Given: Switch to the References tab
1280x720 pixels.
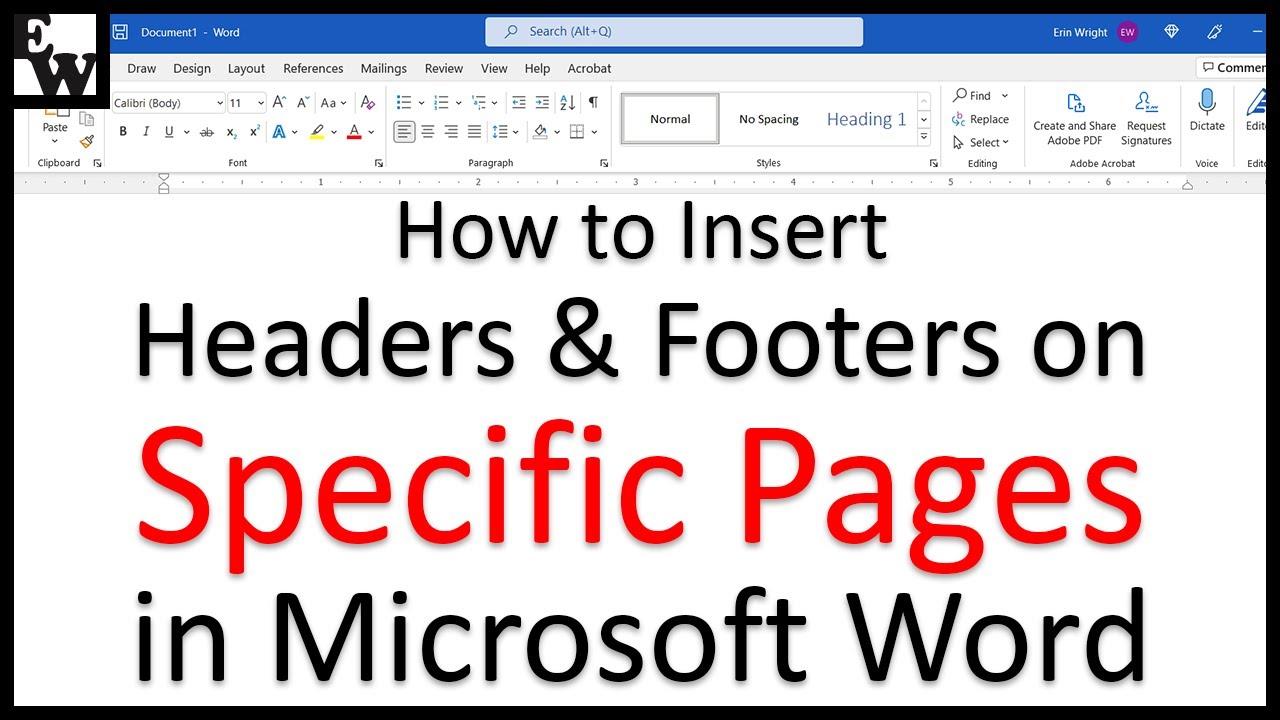Looking at the screenshot, I should [x=313, y=68].
